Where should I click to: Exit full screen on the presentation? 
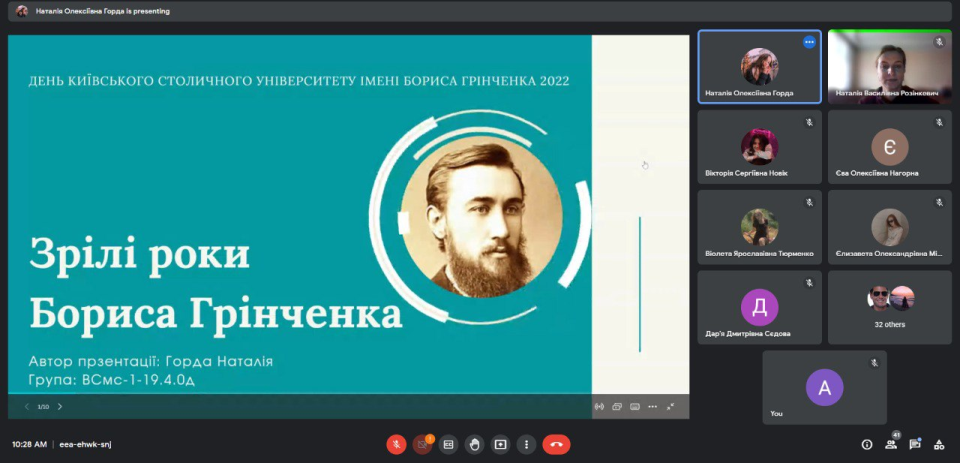click(670, 407)
